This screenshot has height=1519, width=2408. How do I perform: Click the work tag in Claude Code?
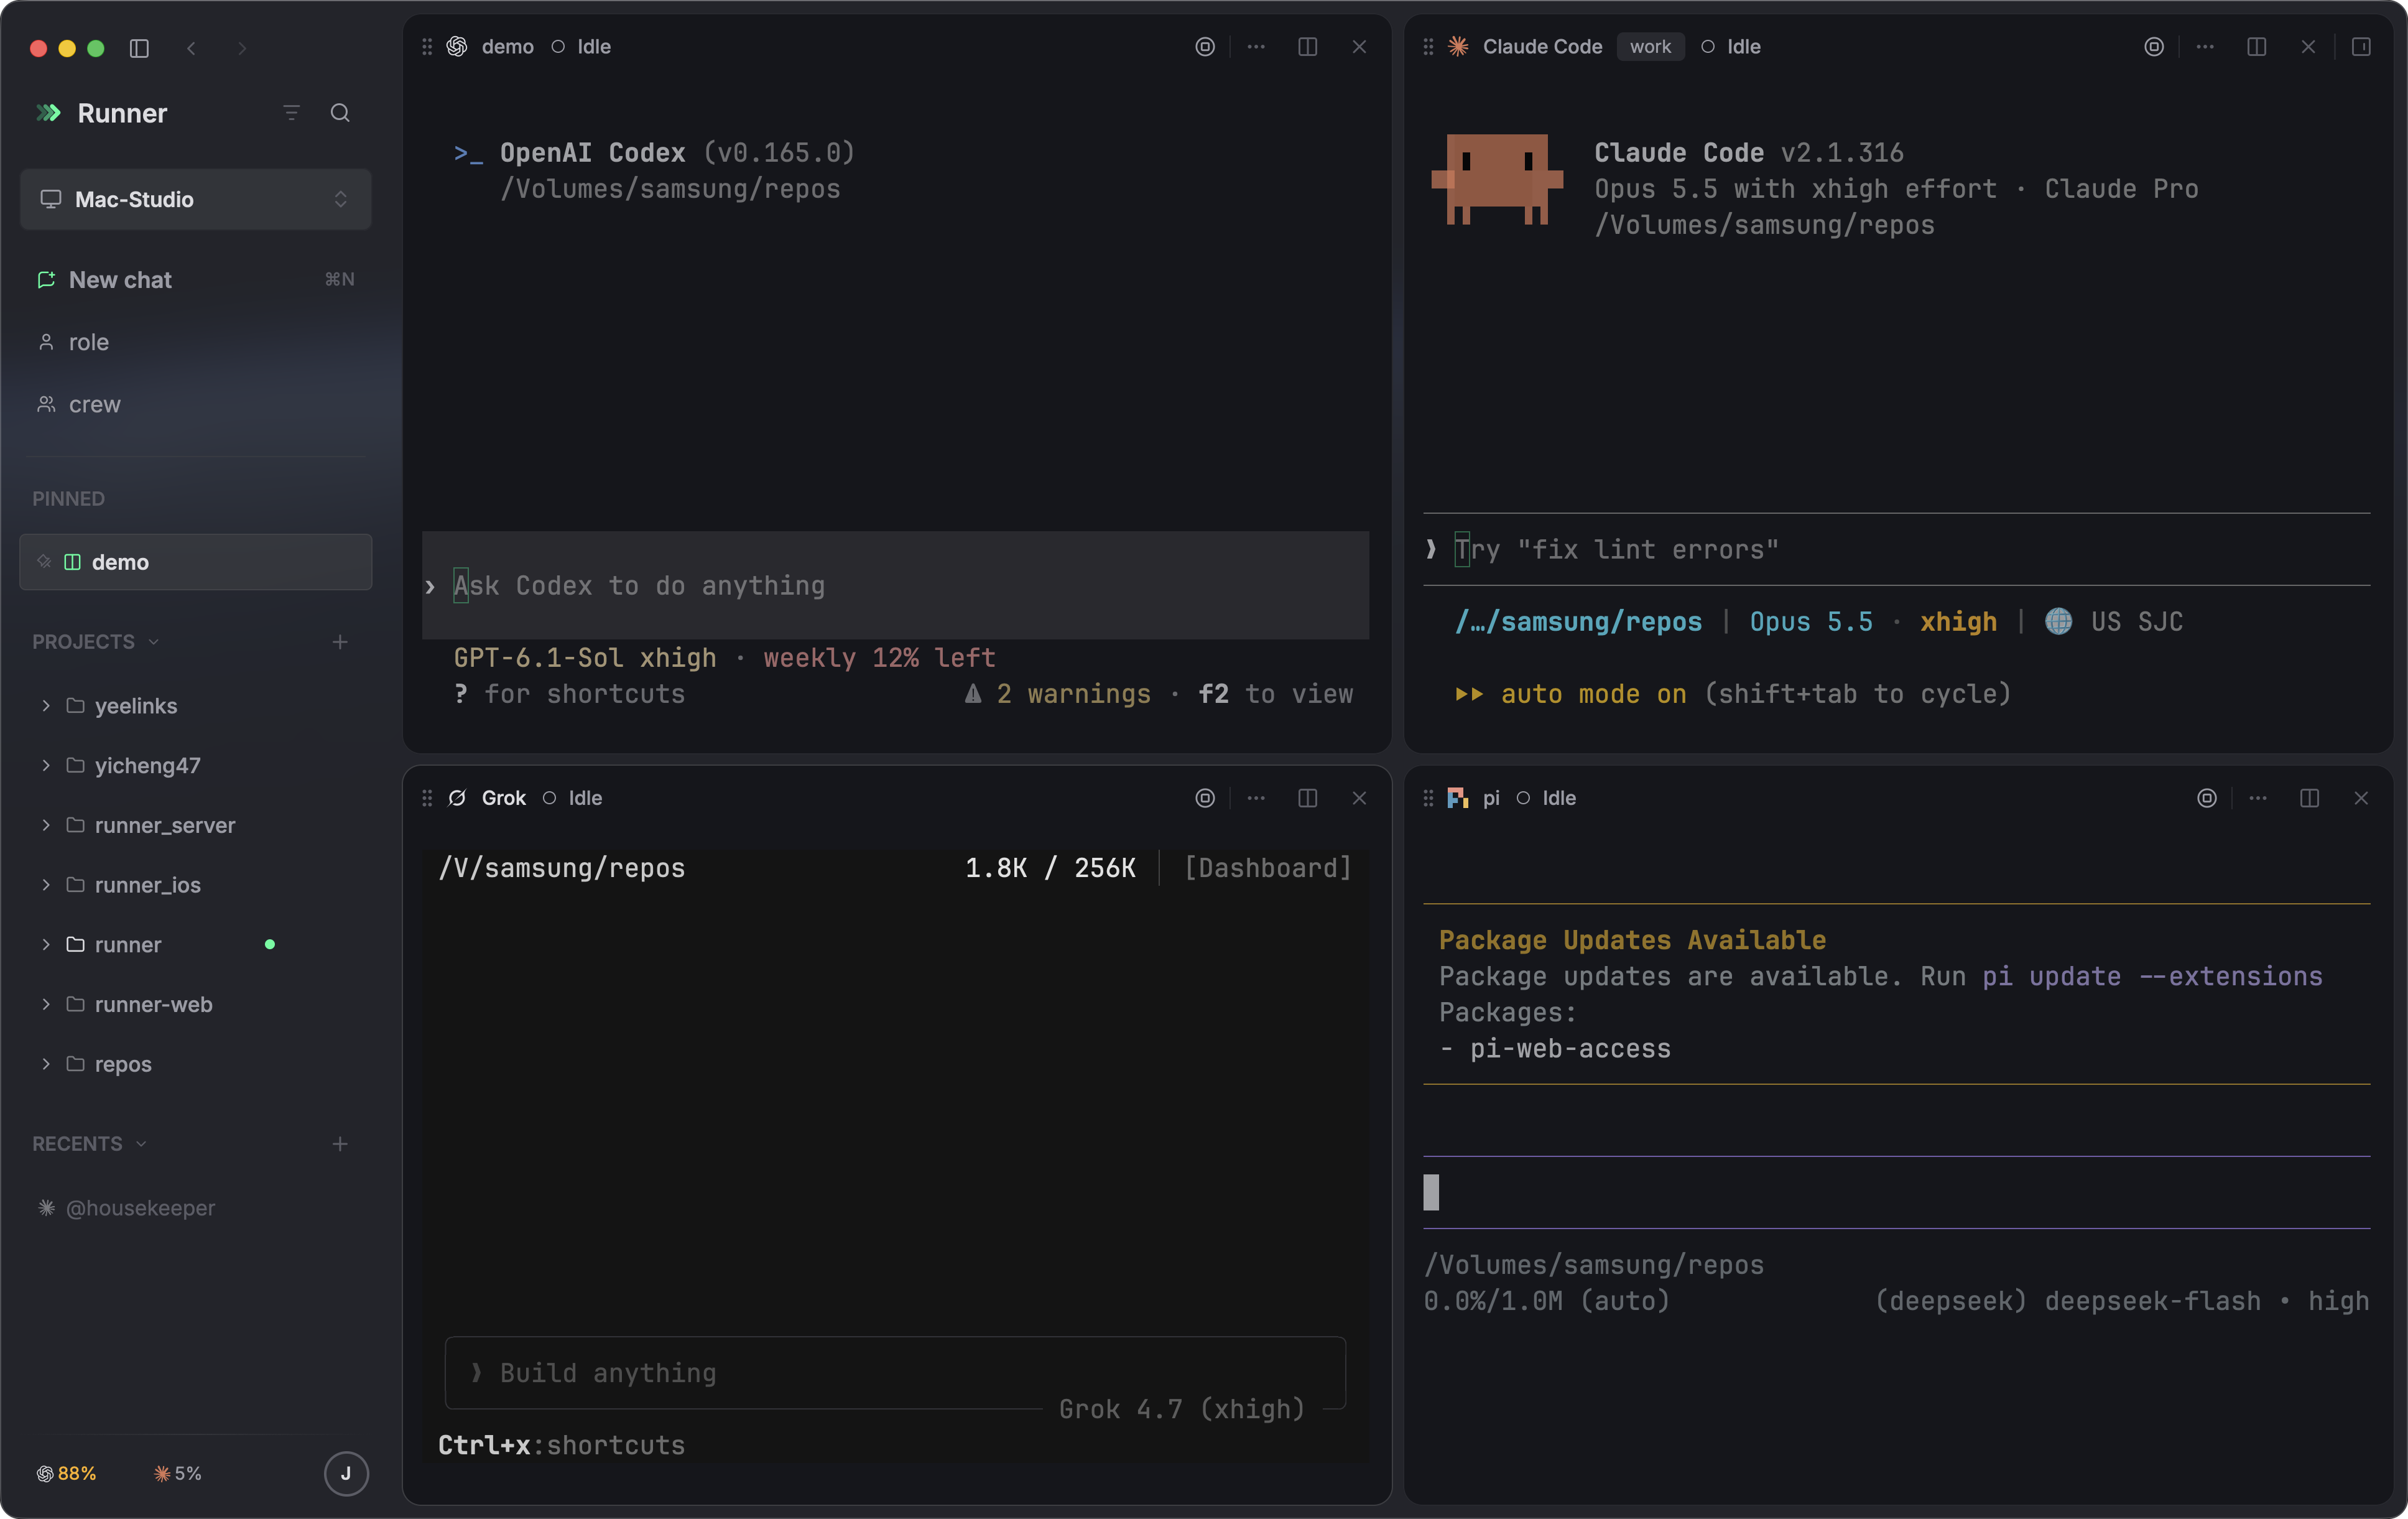pyautogui.click(x=1650, y=47)
